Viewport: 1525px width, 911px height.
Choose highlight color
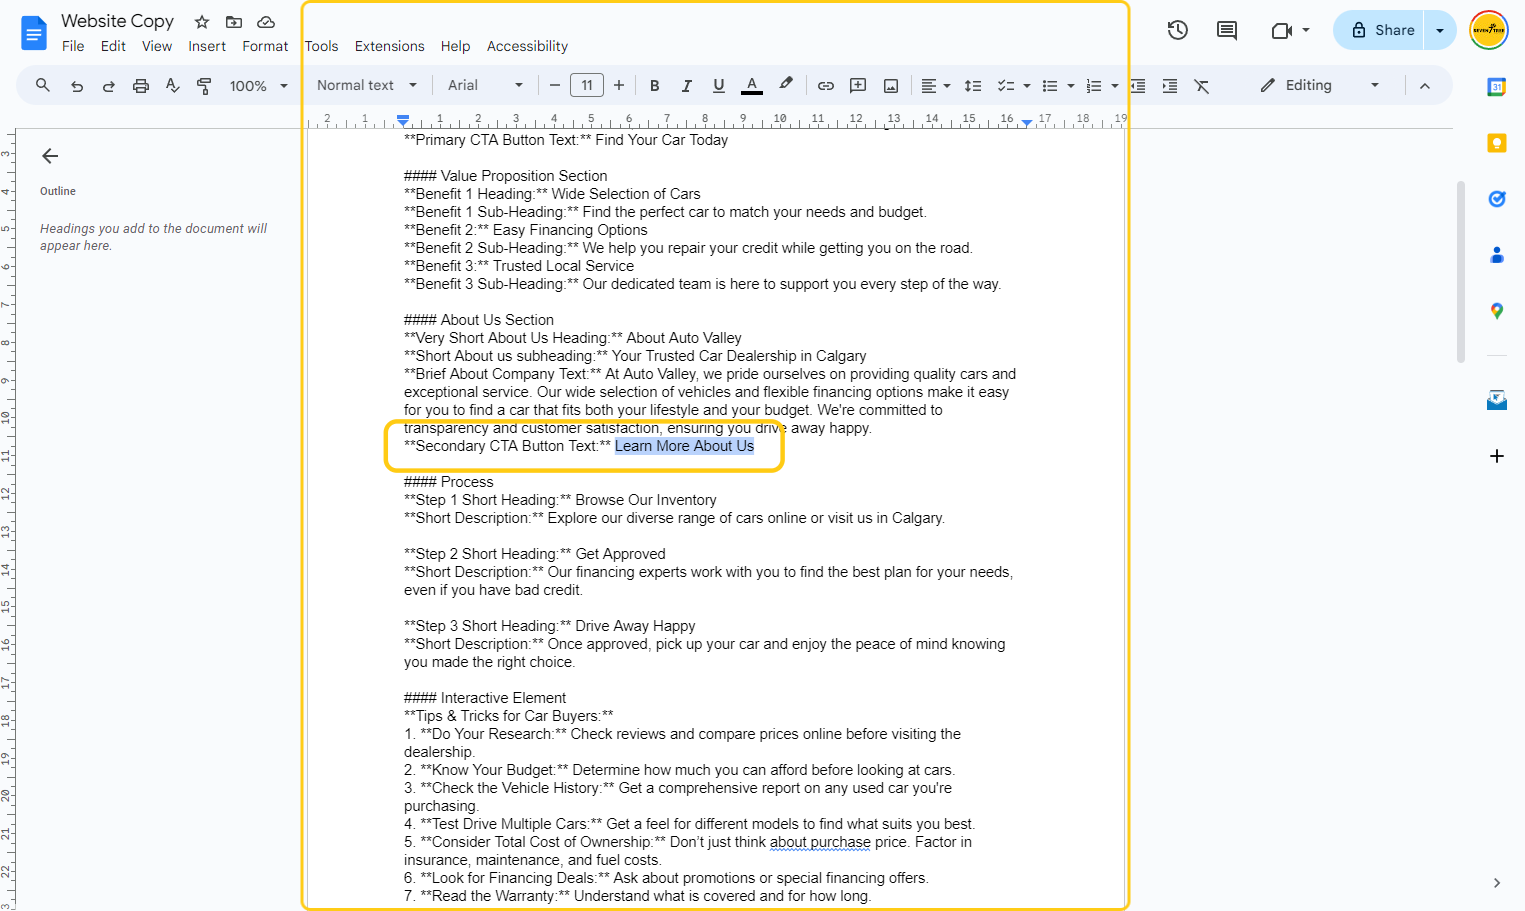tap(786, 86)
